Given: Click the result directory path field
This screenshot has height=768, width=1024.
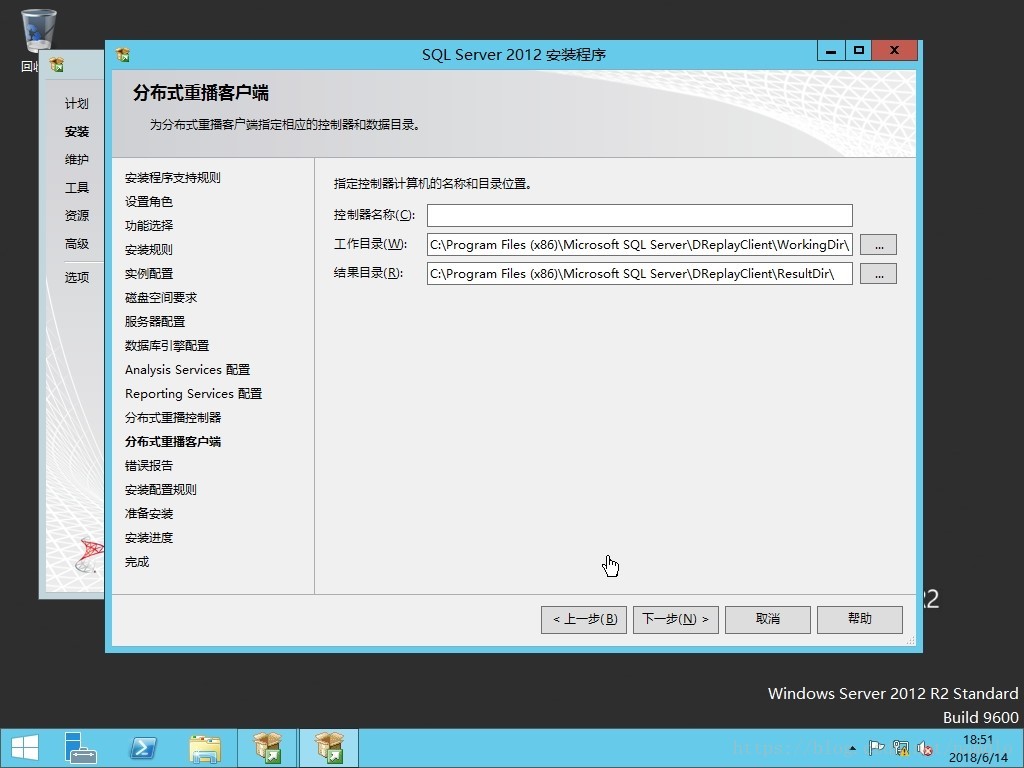Looking at the screenshot, I should click(639, 273).
